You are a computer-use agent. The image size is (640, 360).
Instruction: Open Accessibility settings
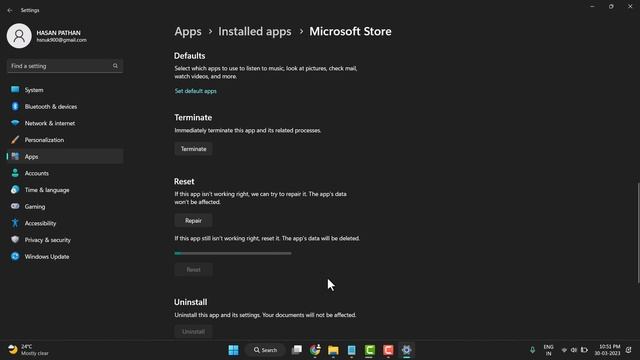tap(65, 223)
